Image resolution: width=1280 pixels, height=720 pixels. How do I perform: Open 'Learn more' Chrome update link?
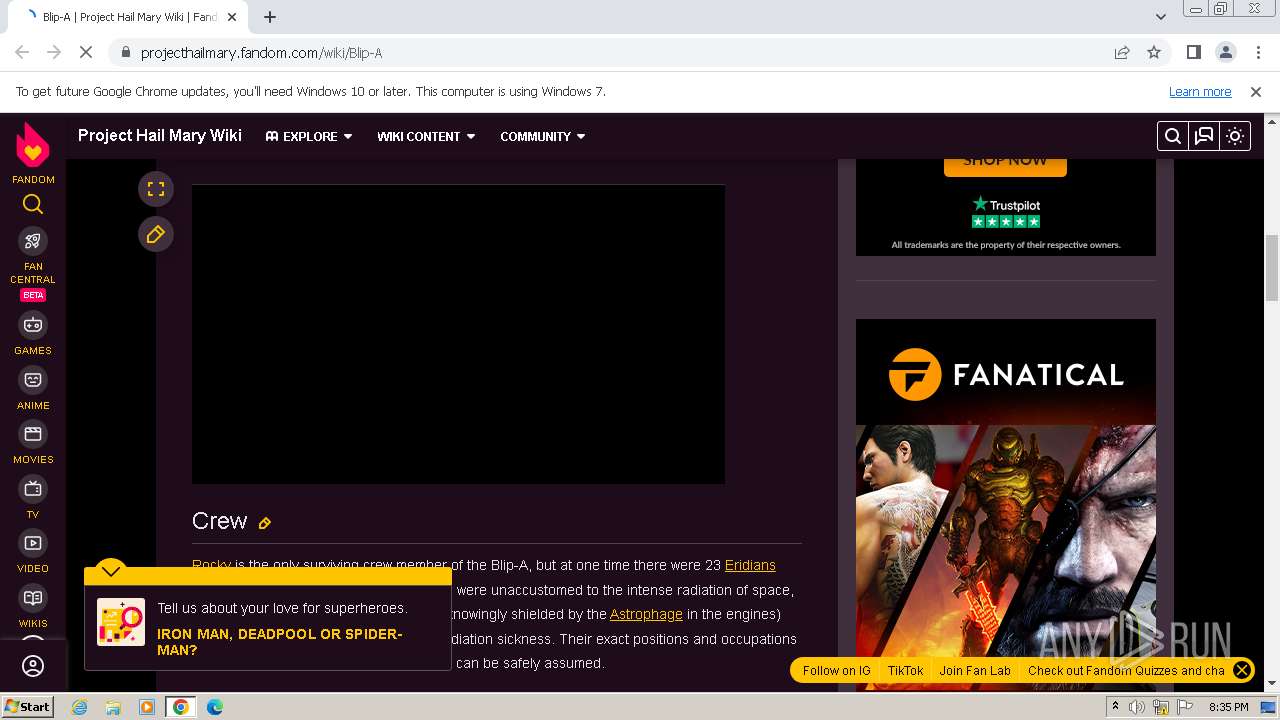coord(1200,92)
